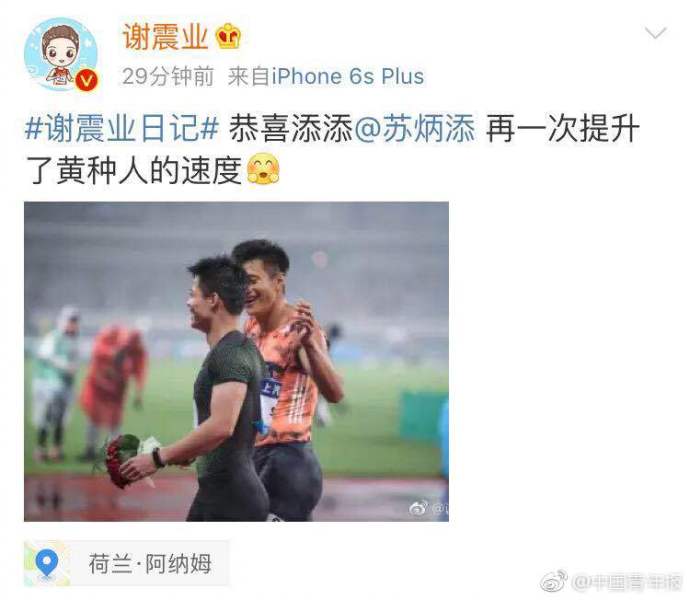Viewport: 690px width, 600px height.
Task: Click the 来自 source label
Action: pyautogui.click(x=249, y=77)
